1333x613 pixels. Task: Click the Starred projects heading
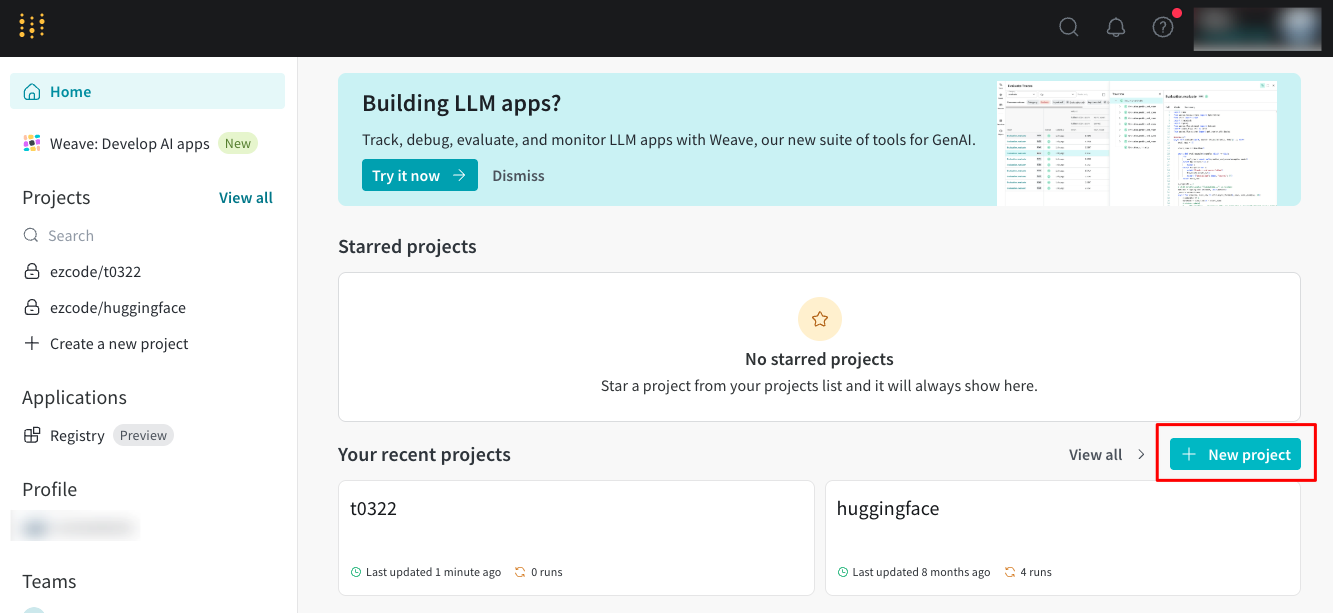pos(407,246)
